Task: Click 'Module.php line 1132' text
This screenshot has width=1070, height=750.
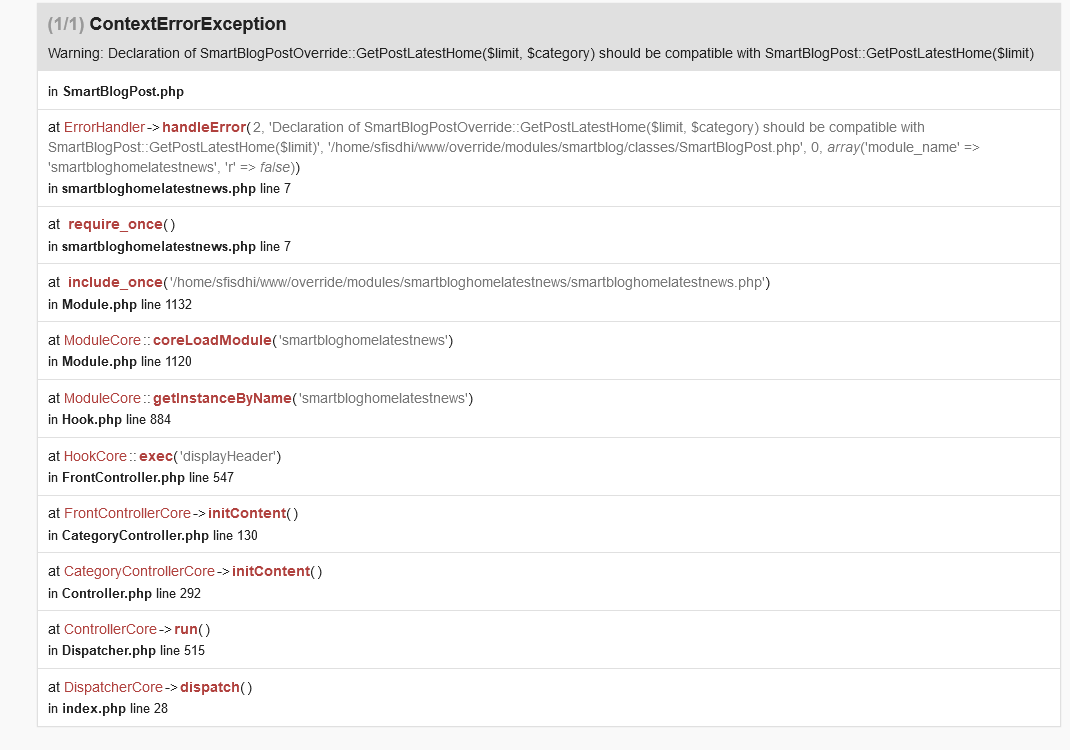Action: (x=127, y=304)
